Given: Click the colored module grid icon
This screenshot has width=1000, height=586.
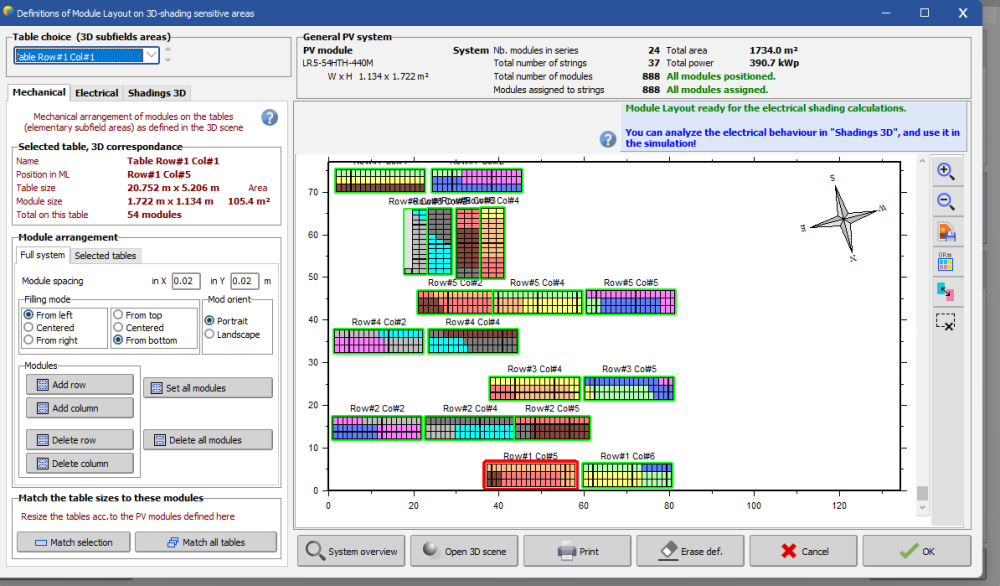Looking at the screenshot, I should [x=945, y=263].
